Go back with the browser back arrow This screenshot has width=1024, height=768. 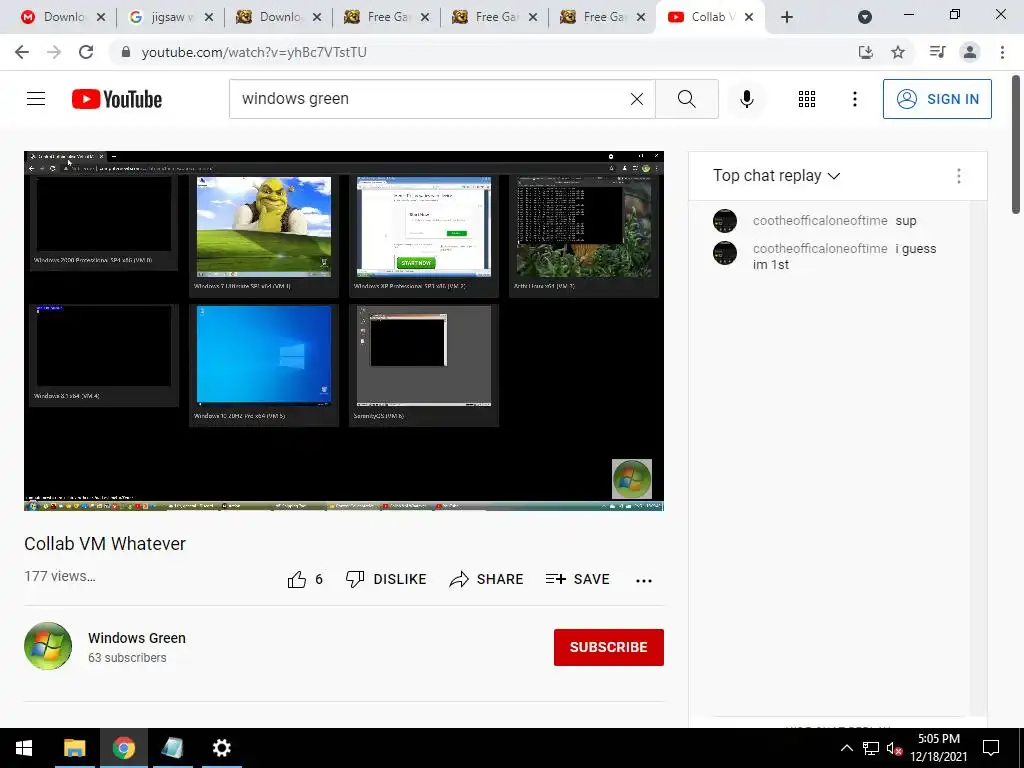22,52
